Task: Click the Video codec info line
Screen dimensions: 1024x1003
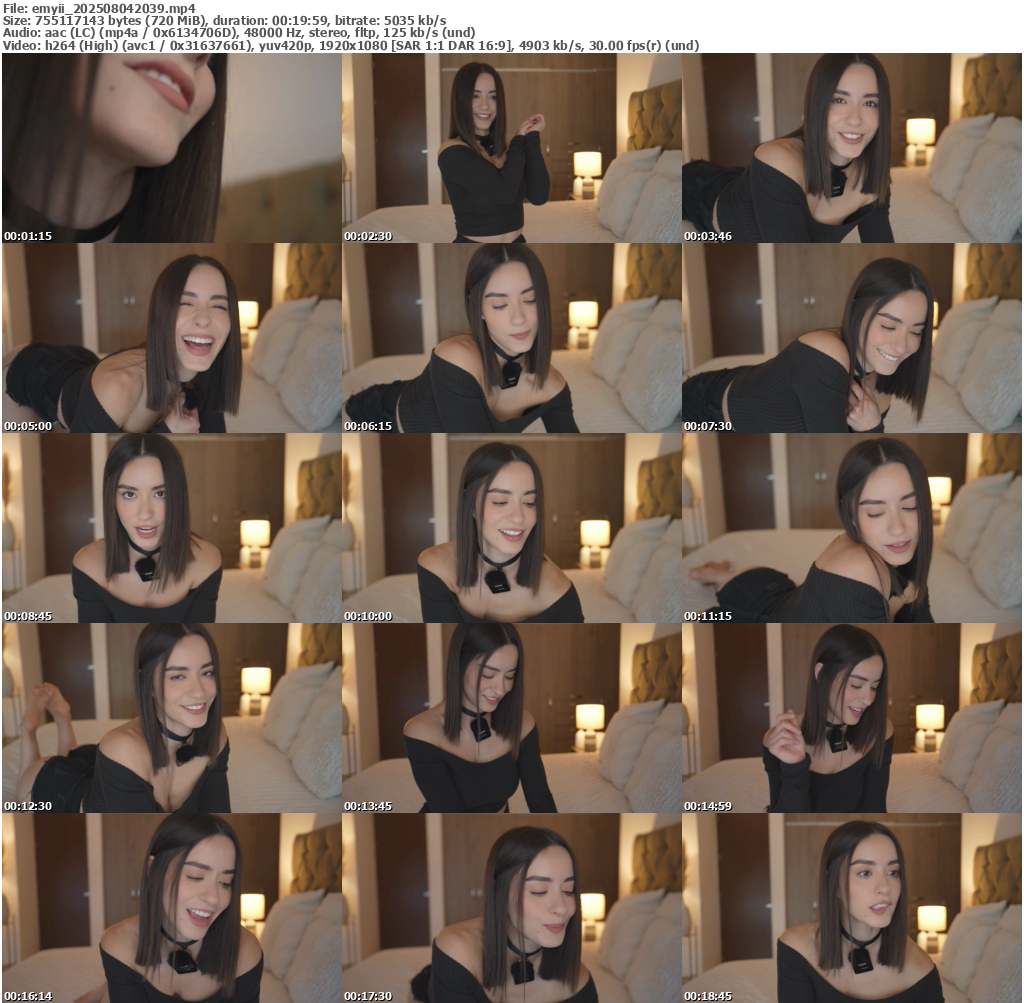Action: 350,46
